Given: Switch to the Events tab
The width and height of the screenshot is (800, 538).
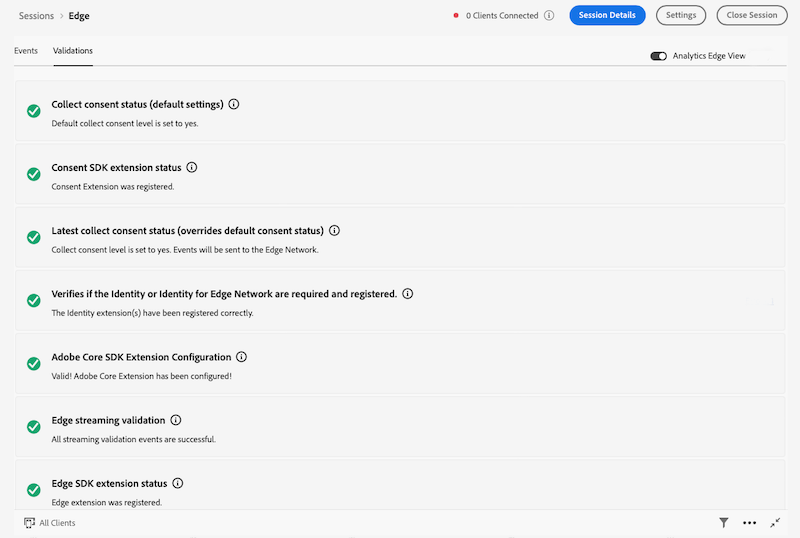Looking at the screenshot, I should (x=26, y=50).
